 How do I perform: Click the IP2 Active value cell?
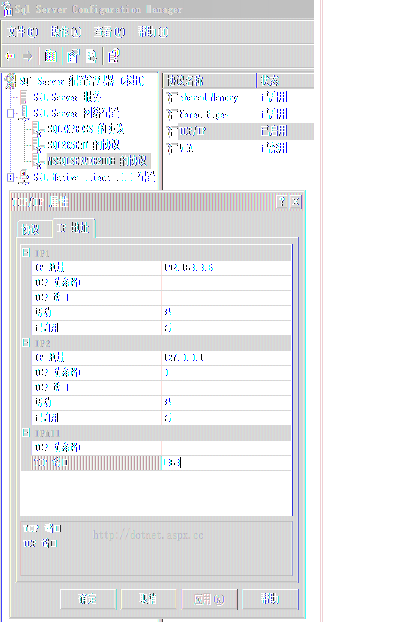(226, 403)
